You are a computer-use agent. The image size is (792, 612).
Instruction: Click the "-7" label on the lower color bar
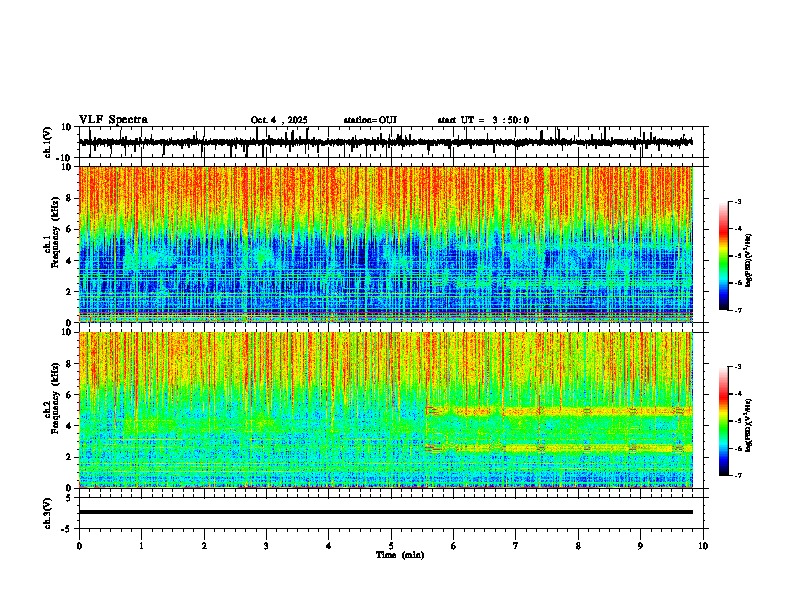coord(737,475)
